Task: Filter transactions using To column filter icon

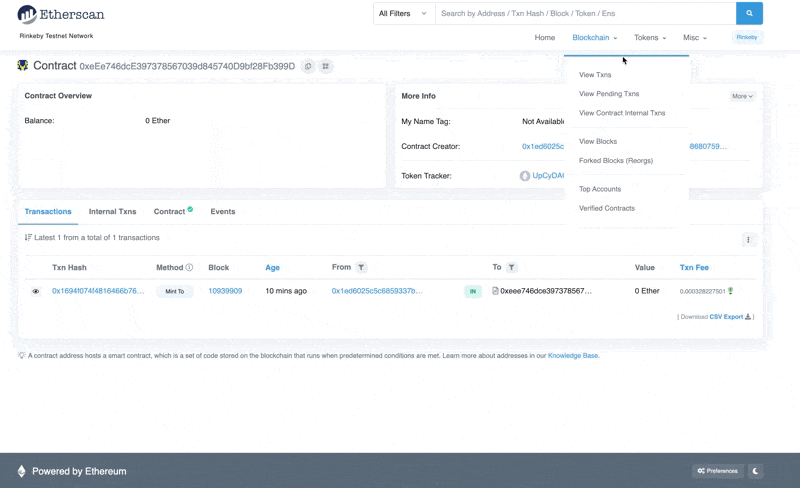Action: tap(511, 268)
